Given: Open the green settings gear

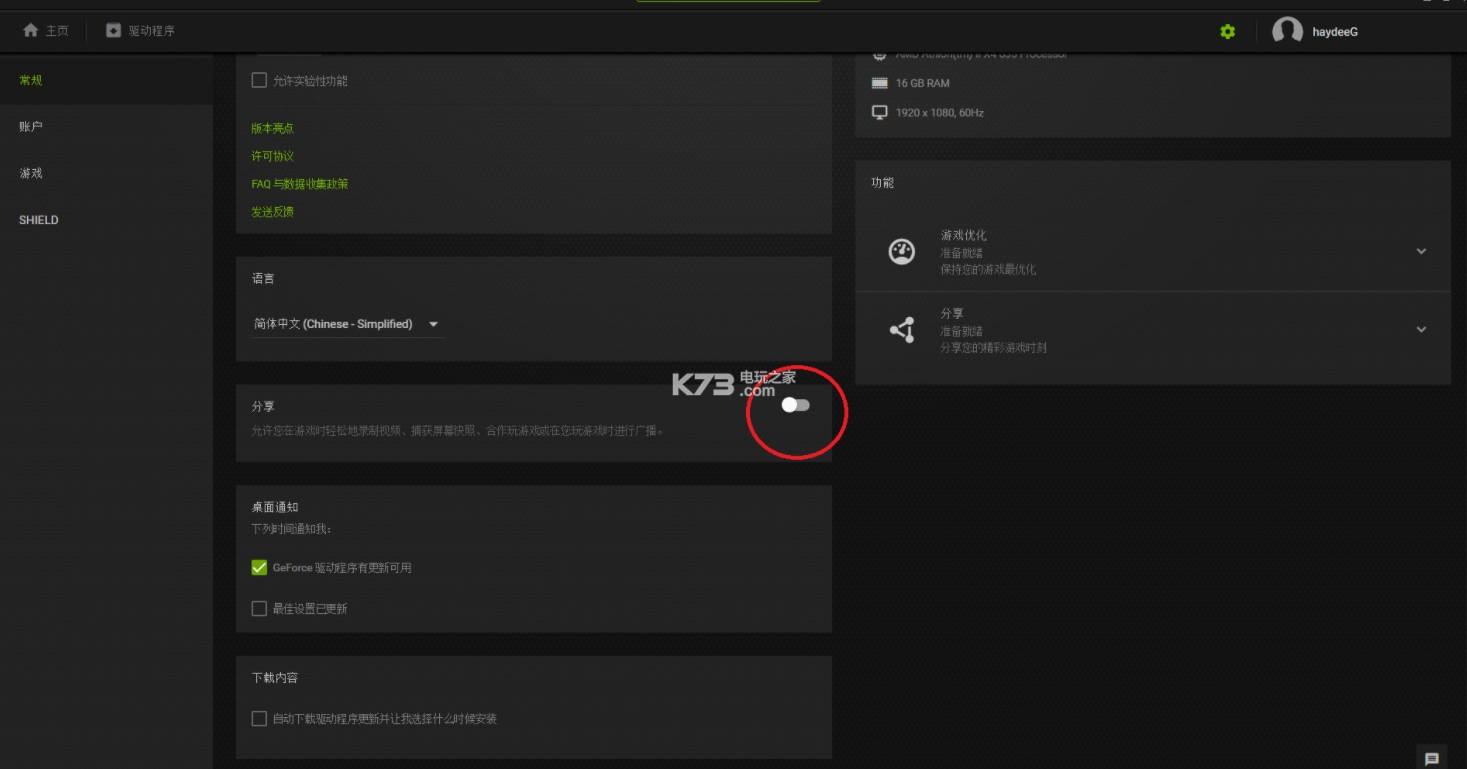Looking at the screenshot, I should pos(1227,32).
